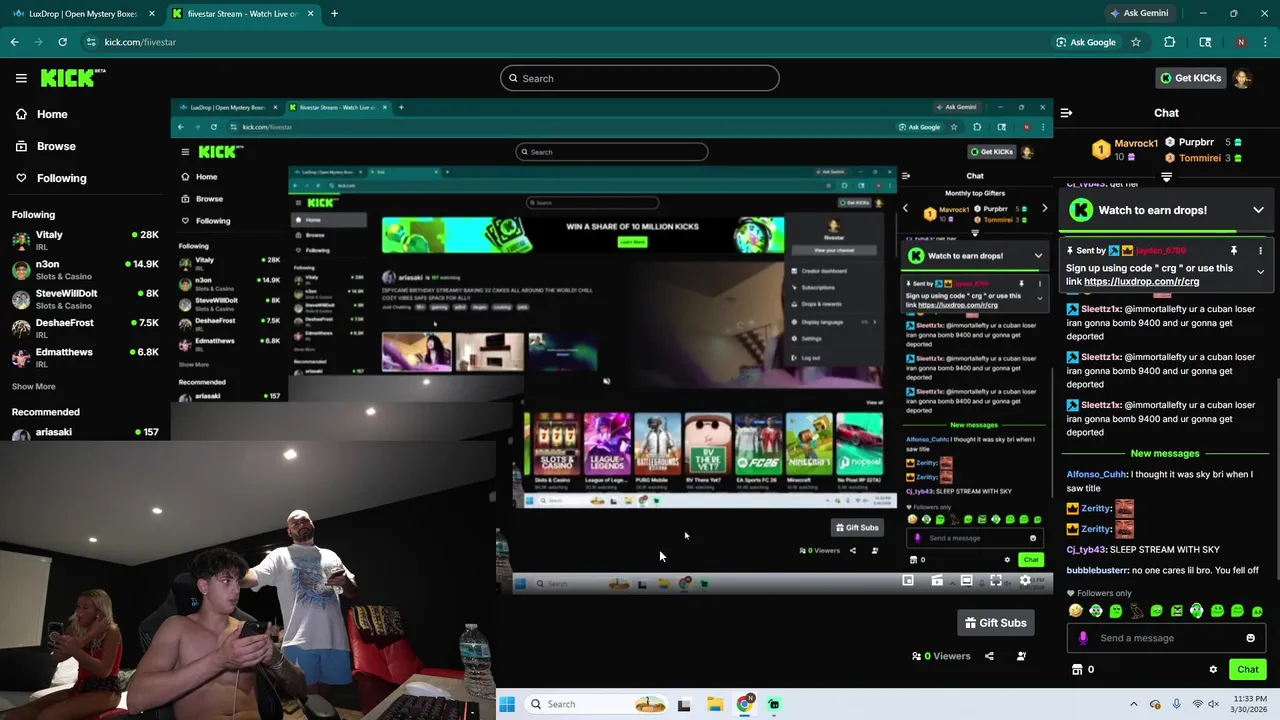
Task: Click the Ask Gemini button in title bar
Action: point(1138,14)
